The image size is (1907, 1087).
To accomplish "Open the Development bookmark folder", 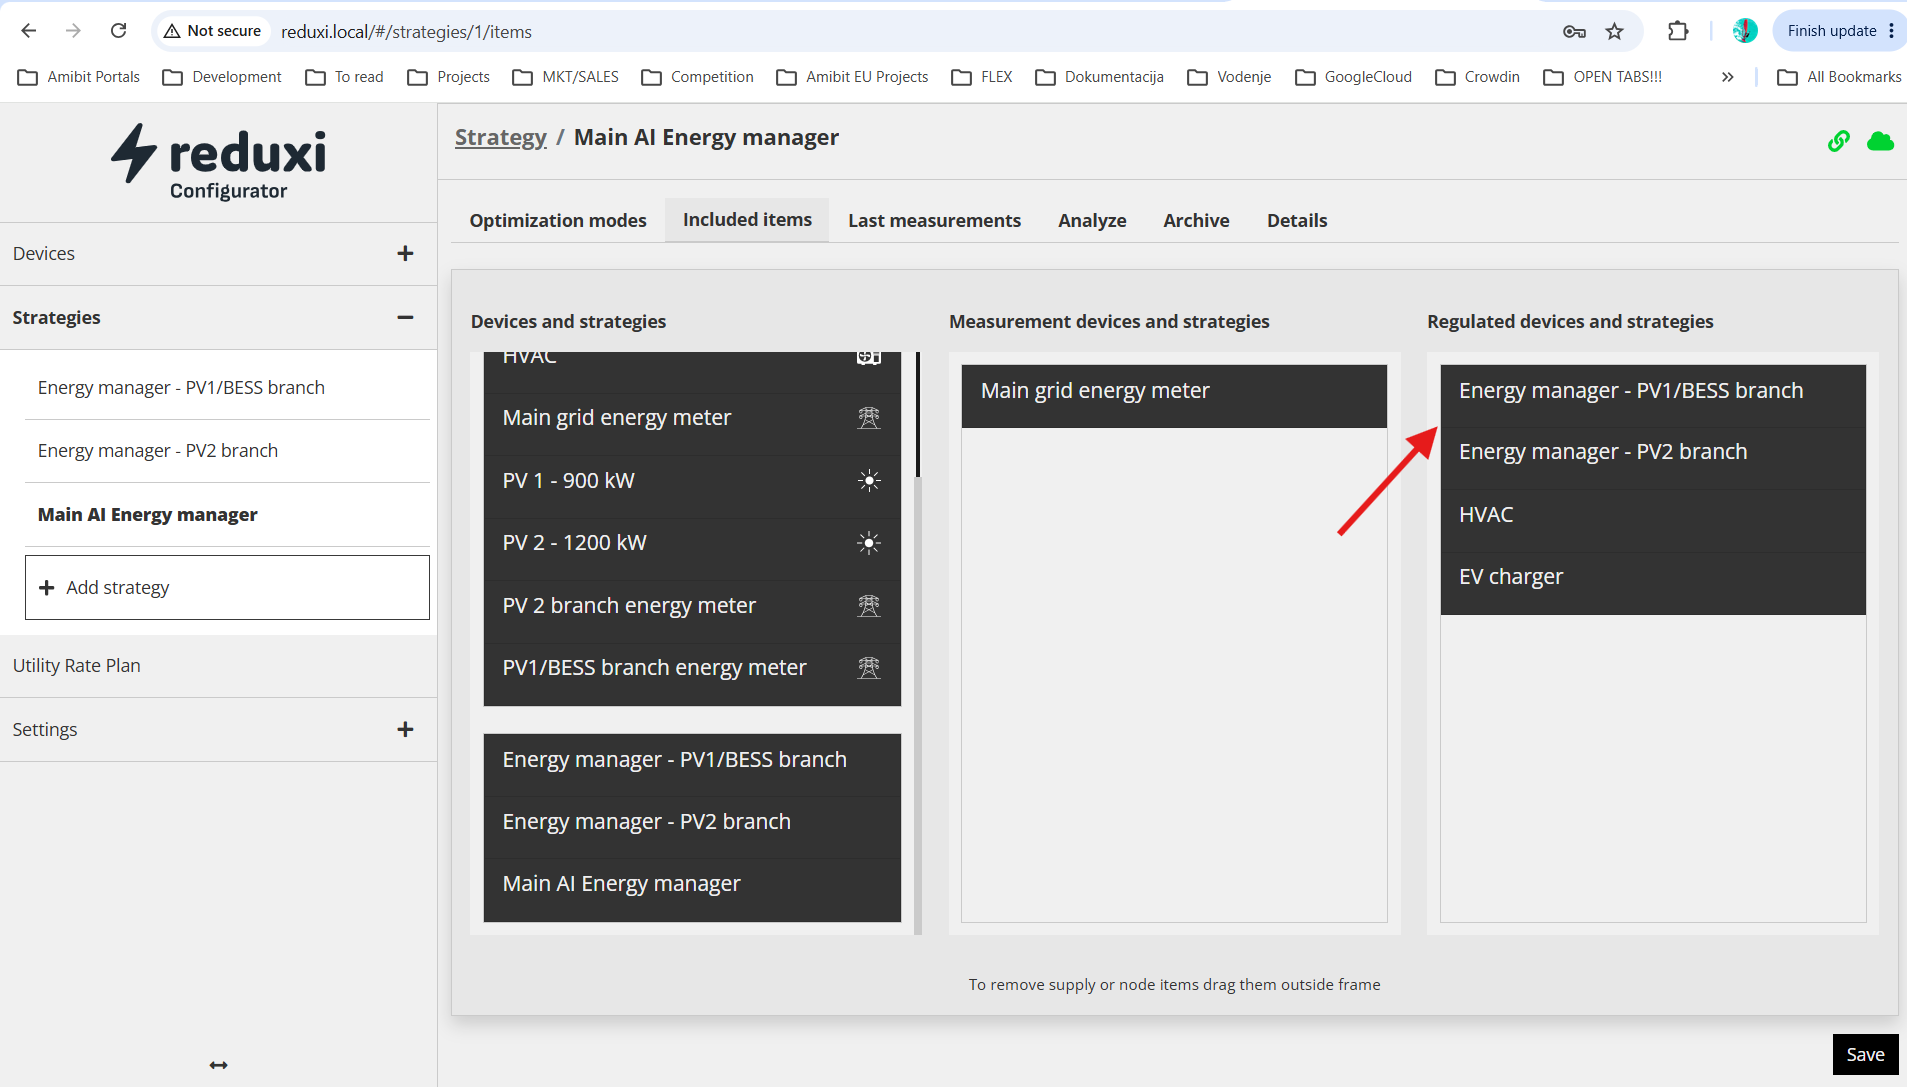I will [222, 77].
